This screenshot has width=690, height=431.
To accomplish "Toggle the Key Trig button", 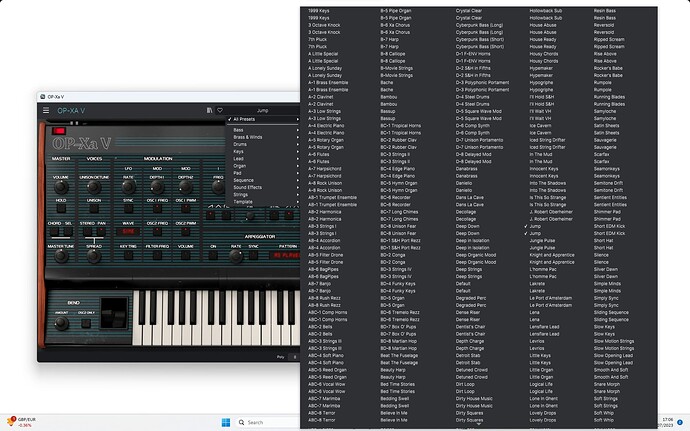I will pos(128,255).
